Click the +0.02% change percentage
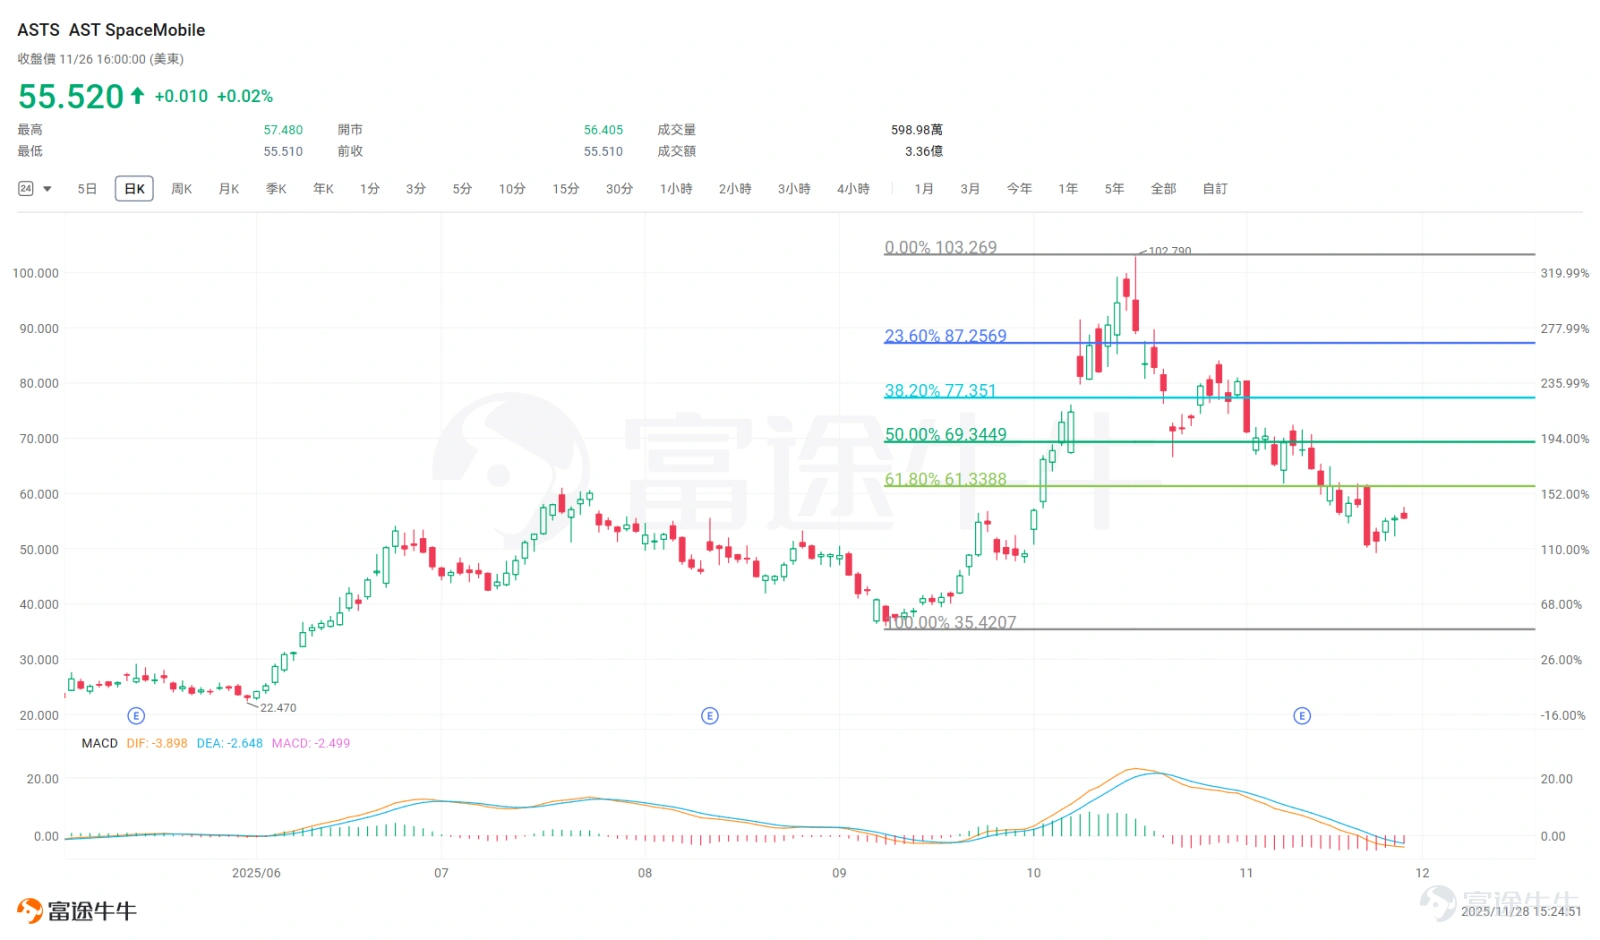Screen dimensions: 1600x940 [x=245, y=96]
